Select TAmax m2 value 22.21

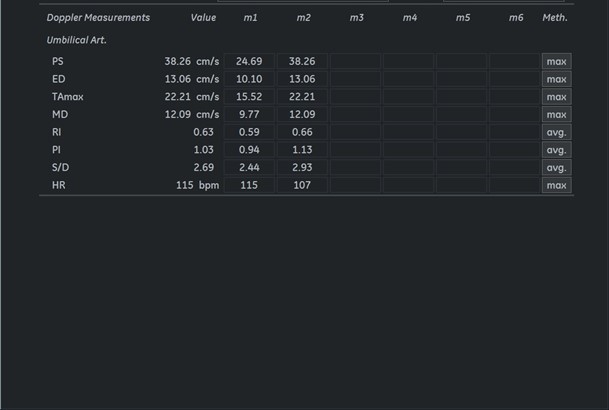302,97
